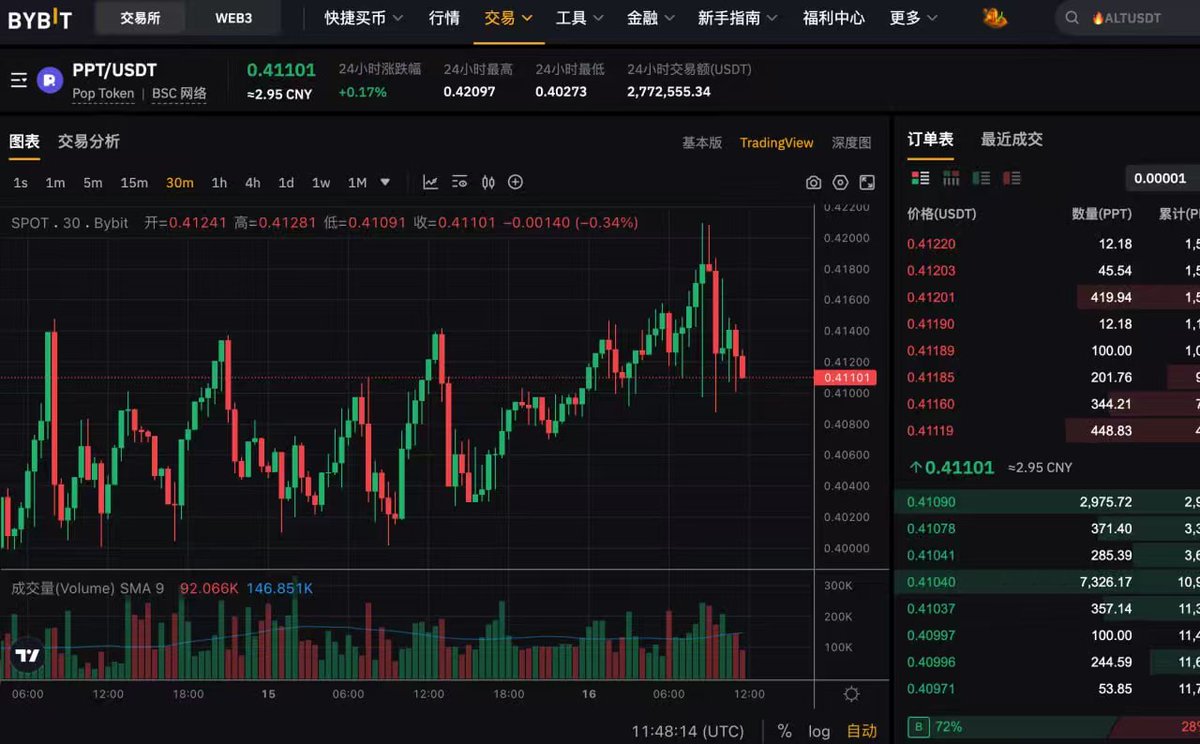Viewport: 1200px width, 744px height.
Task: Click the current price label 0.41101 on axis
Action: pos(846,378)
